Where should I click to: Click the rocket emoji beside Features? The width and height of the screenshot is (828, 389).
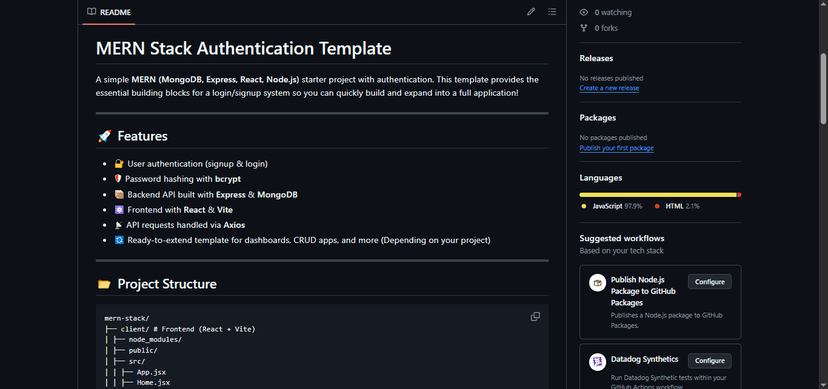coord(105,136)
